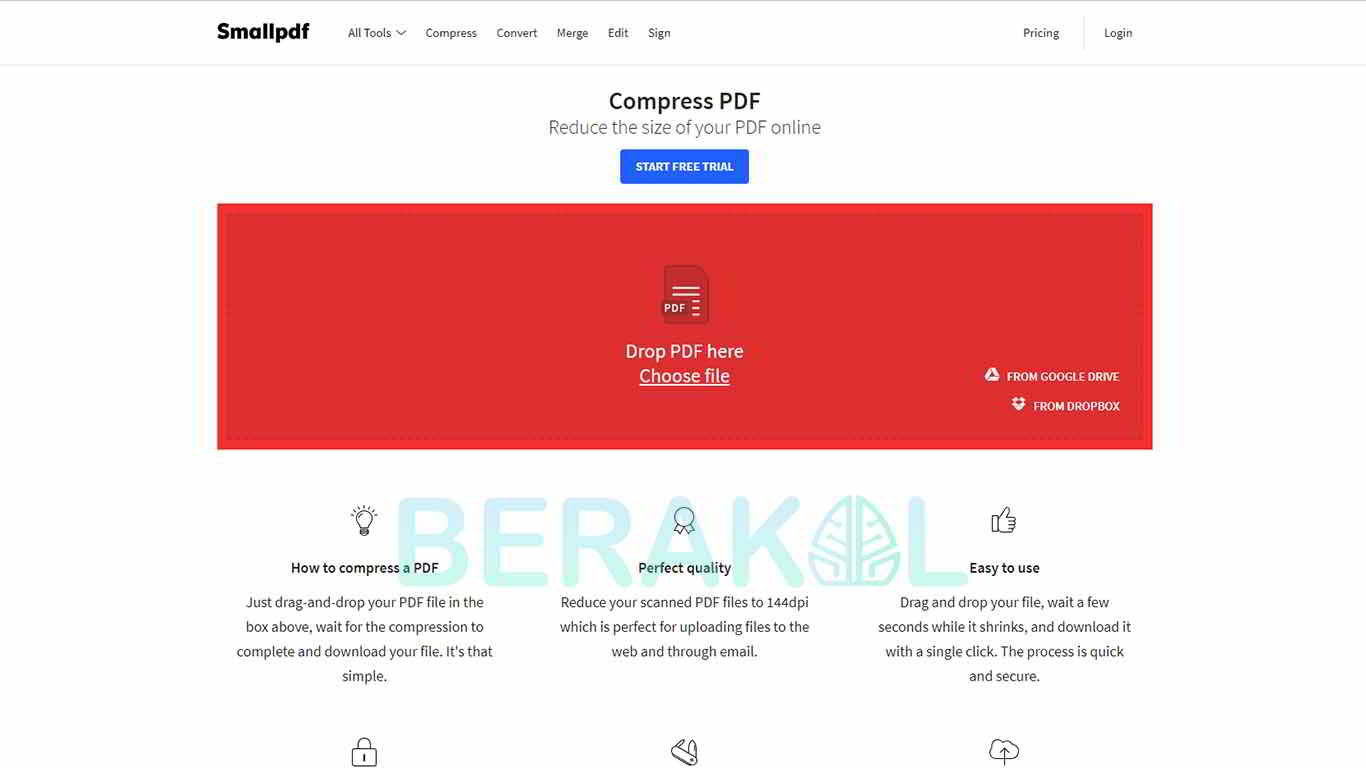Image resolution: width=1366 pixels, height=768 pixels.
Task: Click the Start Free Trial button
Action: click(684, 167)
